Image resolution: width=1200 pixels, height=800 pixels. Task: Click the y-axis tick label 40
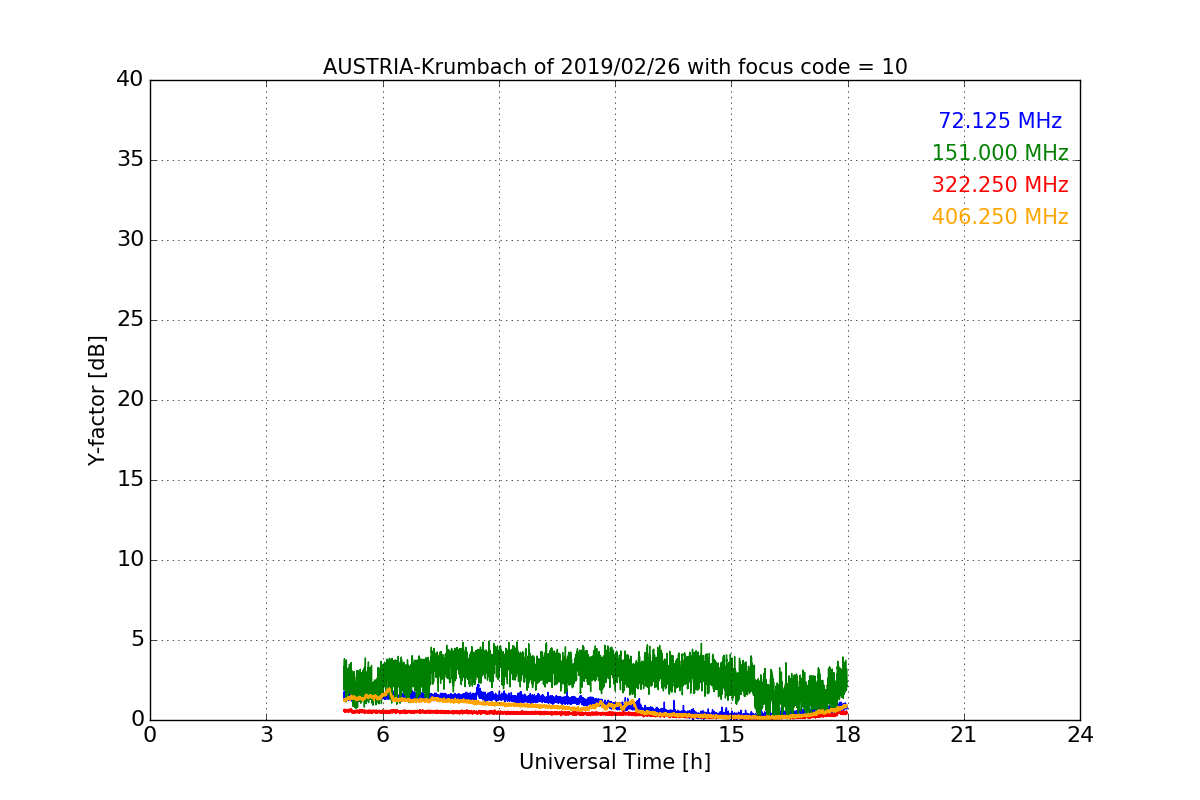(x=130, y=80)
